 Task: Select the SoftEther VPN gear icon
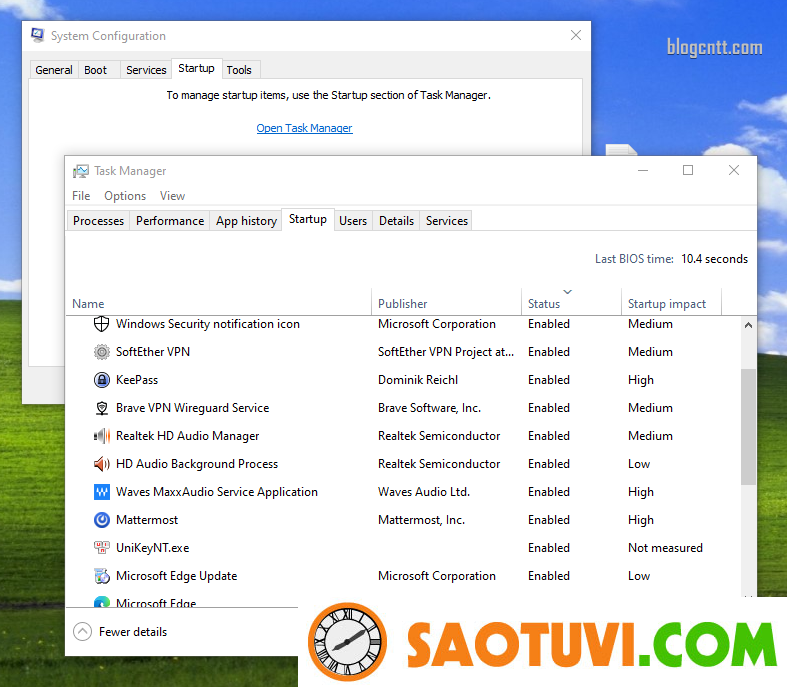click(101, 352)
